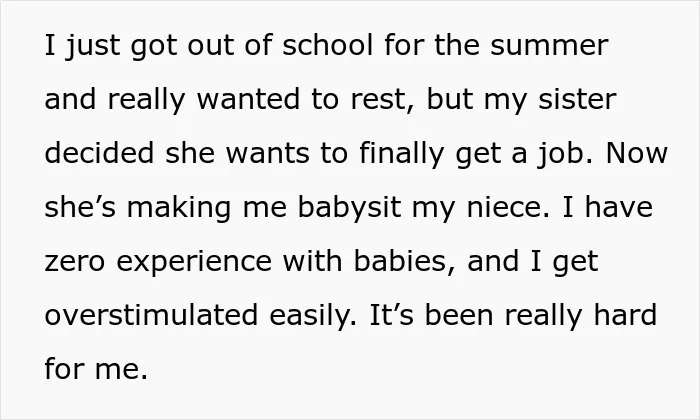Click the word "decided" in the paragraph
This screenshot has height=420, width=700.
coord(99,153)
